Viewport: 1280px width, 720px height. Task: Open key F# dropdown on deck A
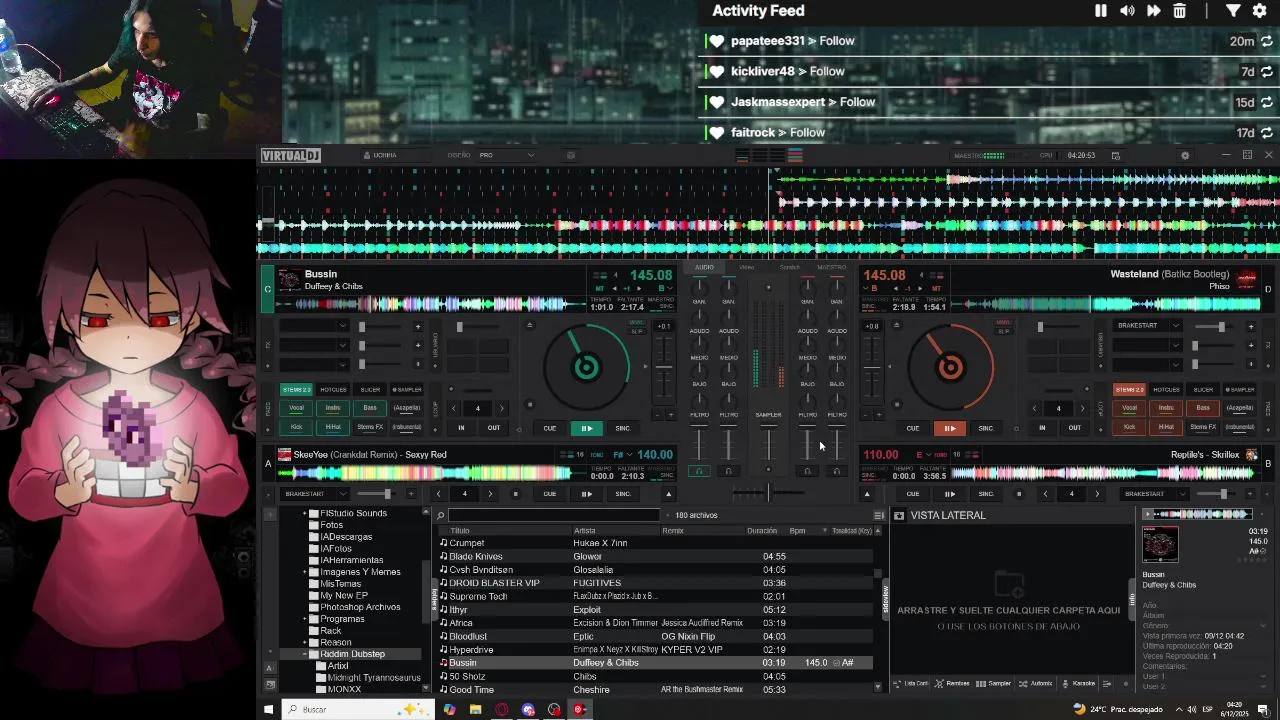[x=622, y=455]
